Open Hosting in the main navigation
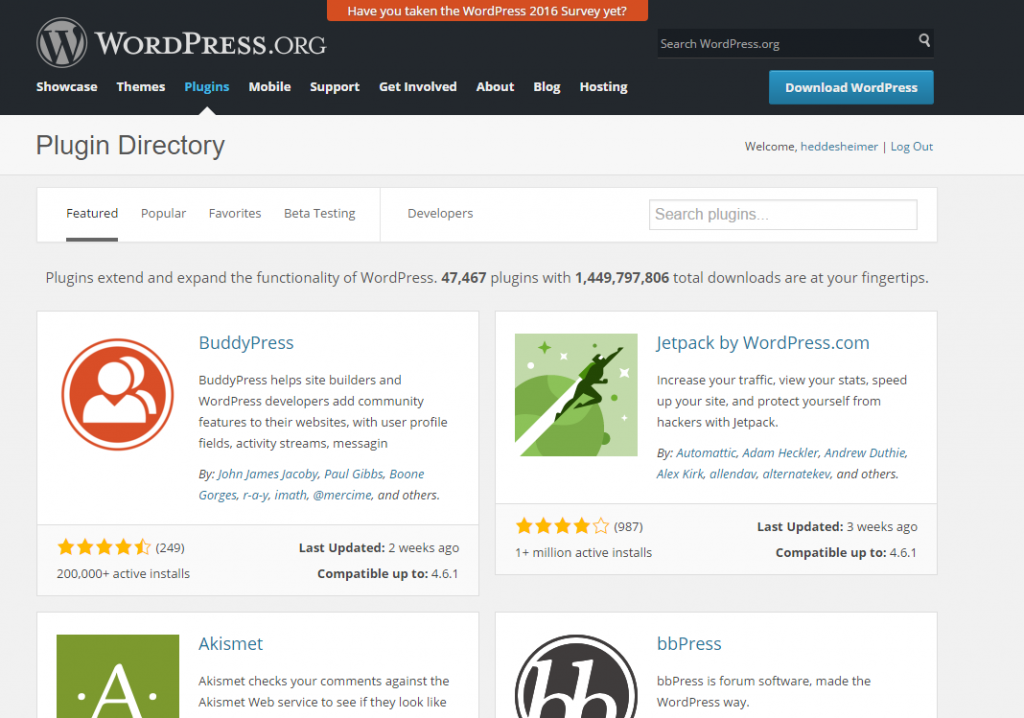The height and width of the screenshot is (718, 1024). 603,87
